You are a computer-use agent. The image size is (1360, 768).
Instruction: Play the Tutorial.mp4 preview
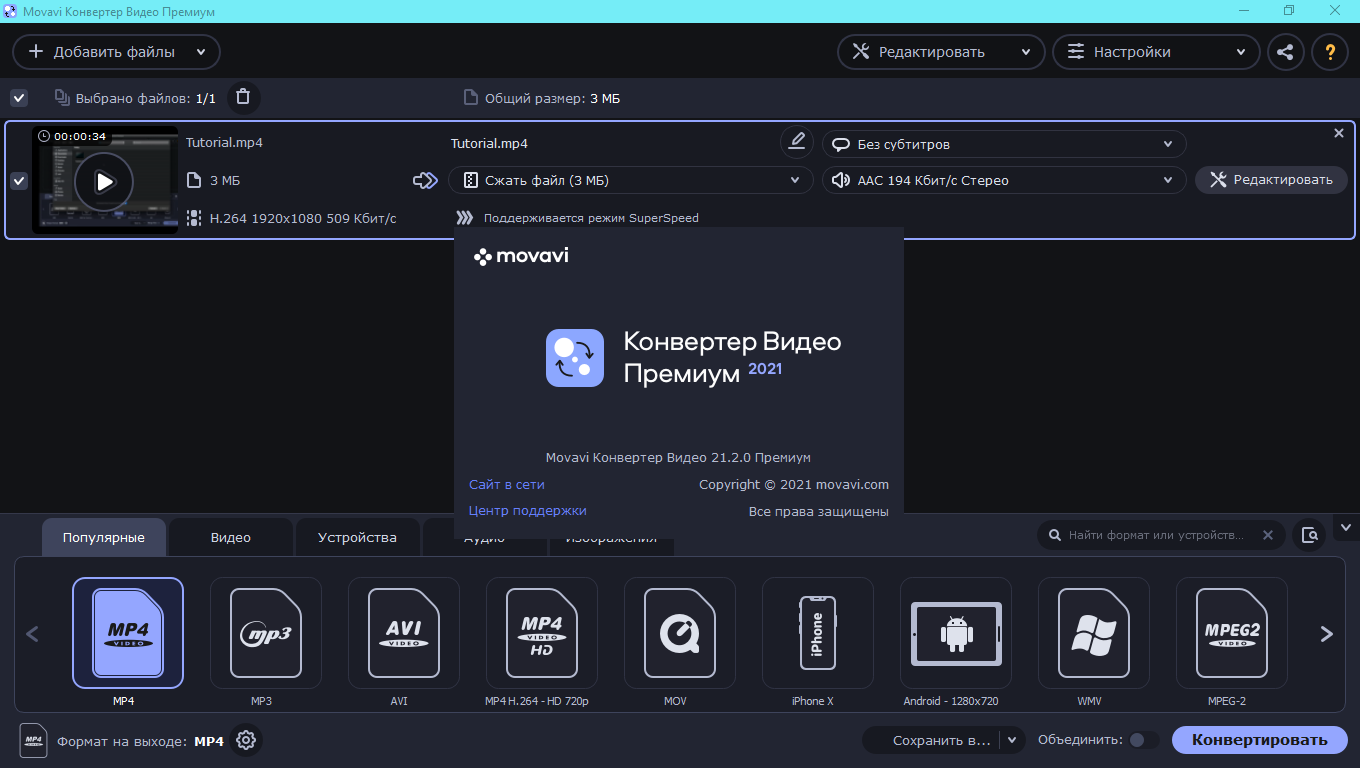[x=105, y=181]
